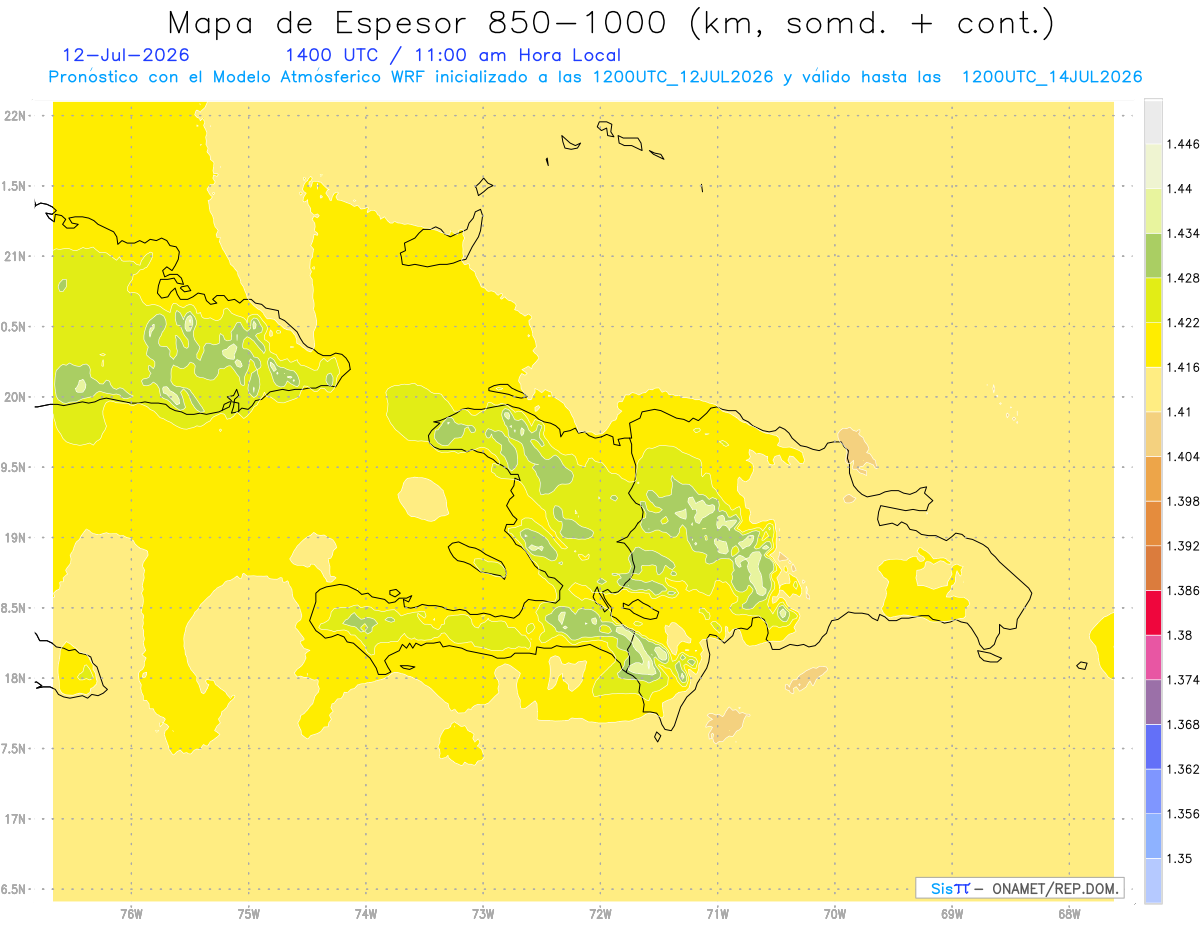The height and width of the screenshot is (927, 1200).
Task: Click the 70W longitude axis label
Action: coord(834,913)
